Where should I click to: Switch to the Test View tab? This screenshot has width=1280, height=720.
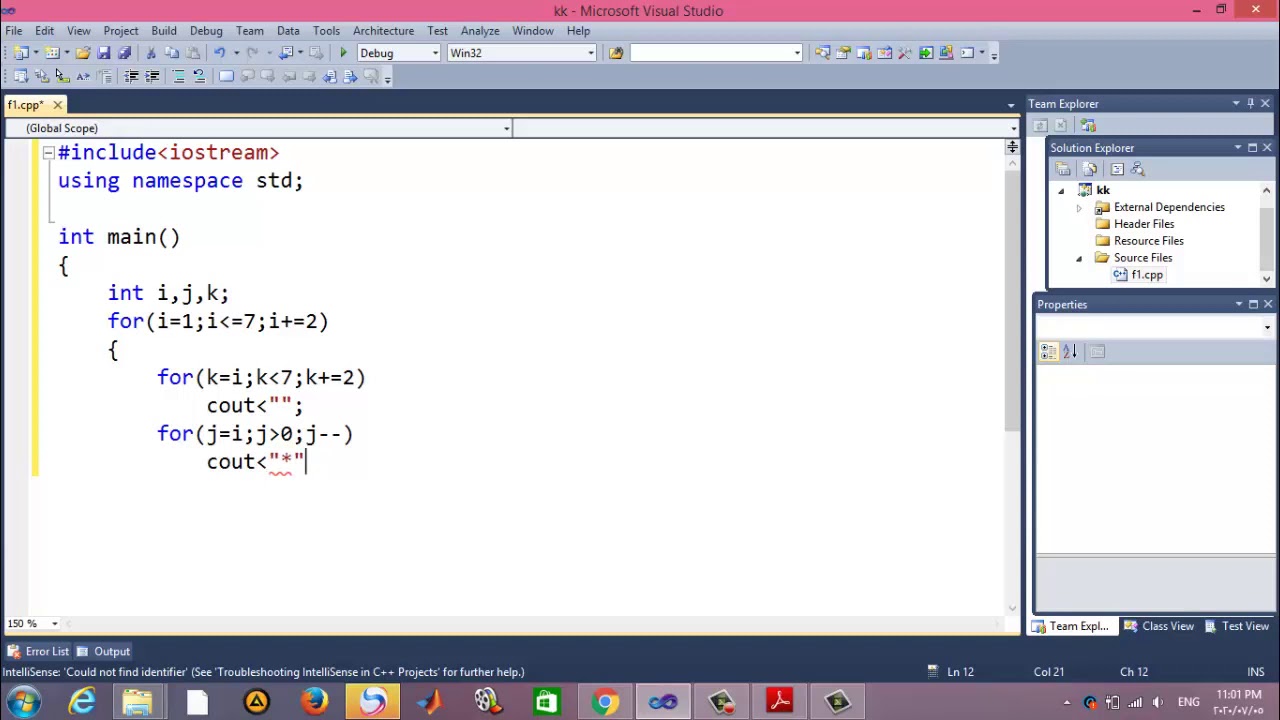[1237, 626]
